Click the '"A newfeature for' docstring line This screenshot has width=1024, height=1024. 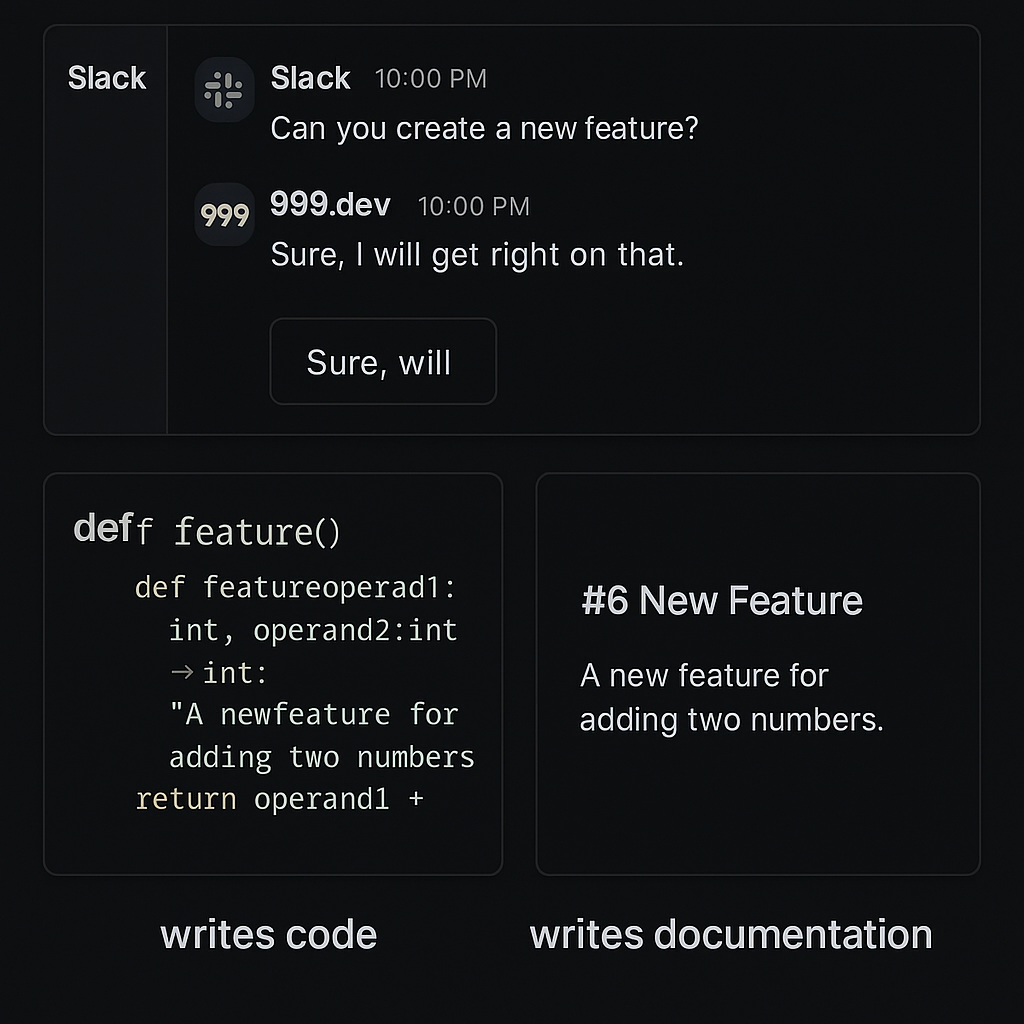pos(313,714)
